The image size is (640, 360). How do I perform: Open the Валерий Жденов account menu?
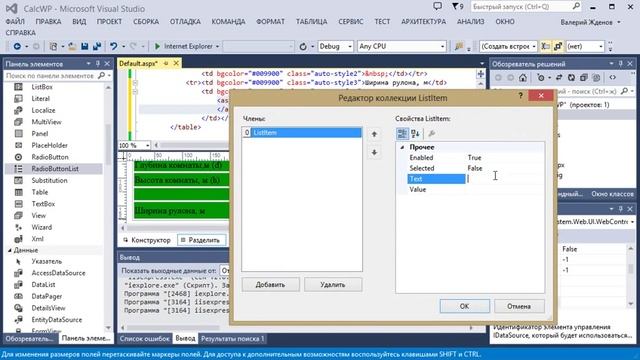590,22
